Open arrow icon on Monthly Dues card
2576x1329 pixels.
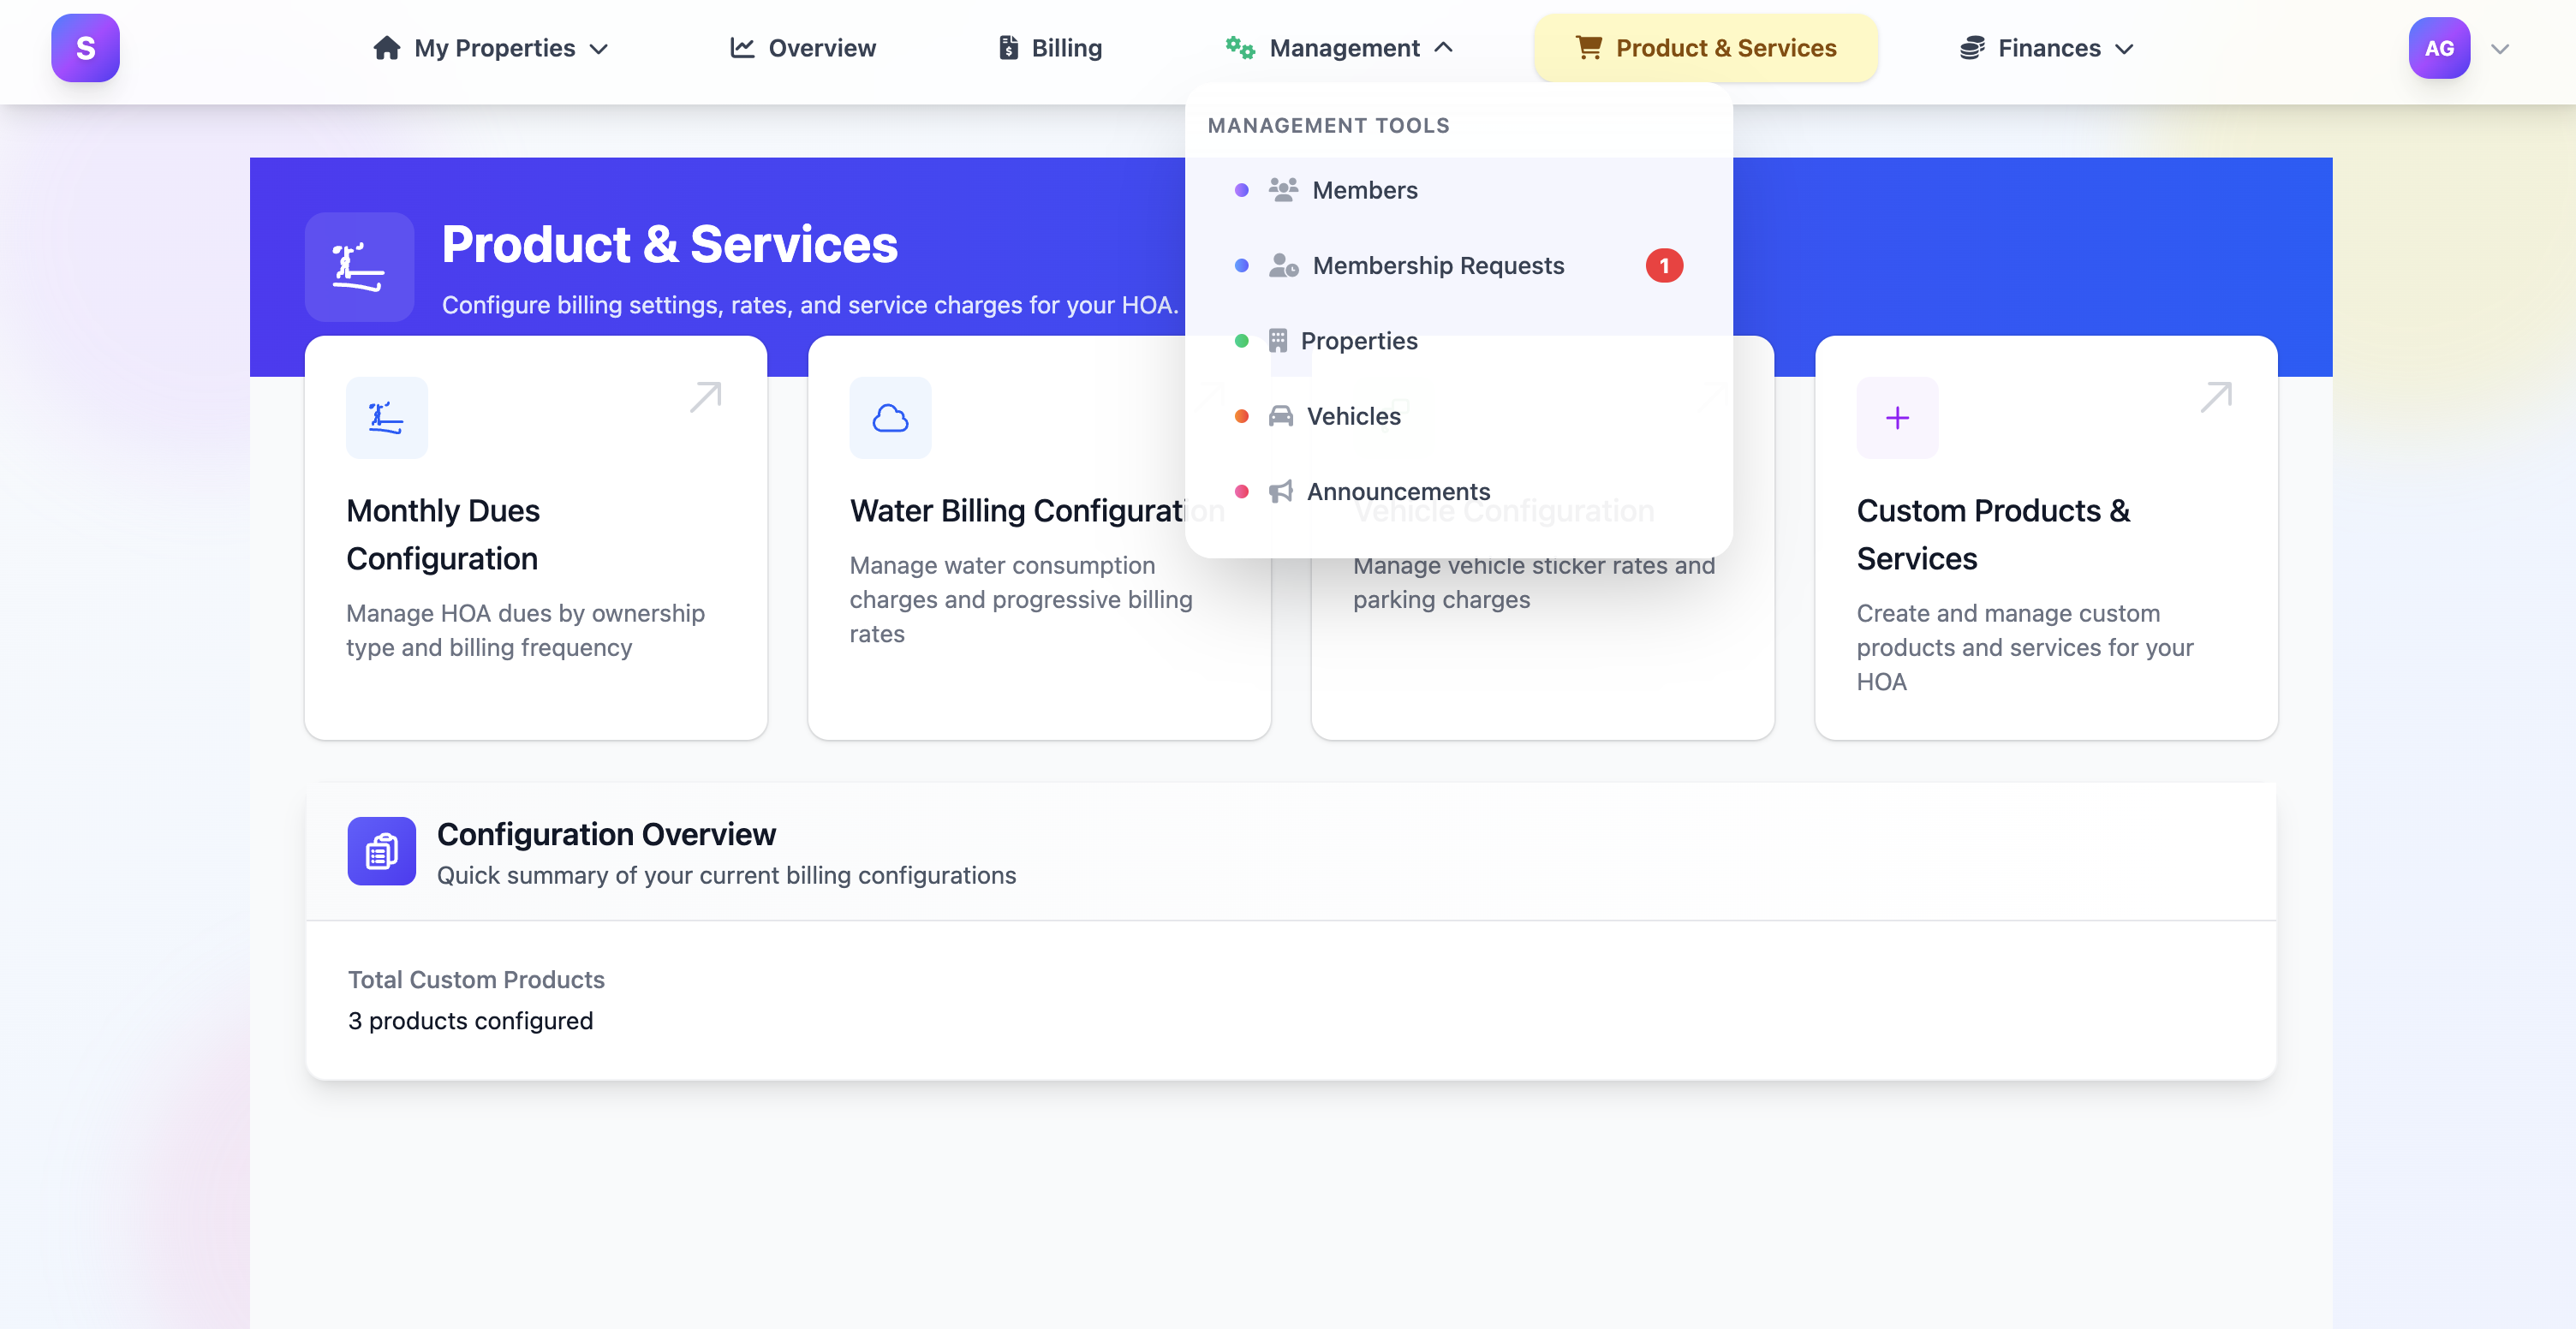point(705,397)
